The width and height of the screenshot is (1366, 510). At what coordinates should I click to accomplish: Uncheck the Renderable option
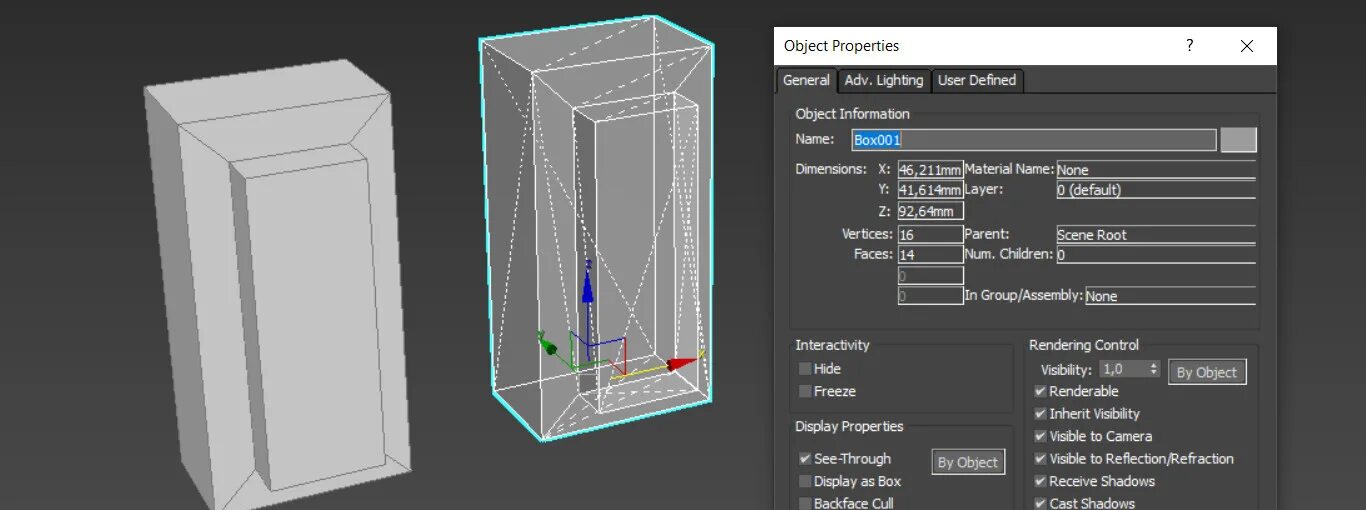pyautogui.click(x=1040, y=391)
